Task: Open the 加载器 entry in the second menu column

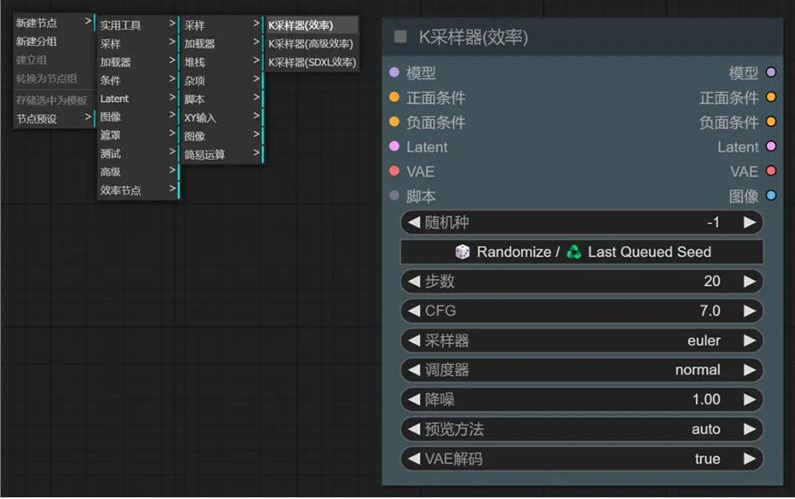Action: 138,62
